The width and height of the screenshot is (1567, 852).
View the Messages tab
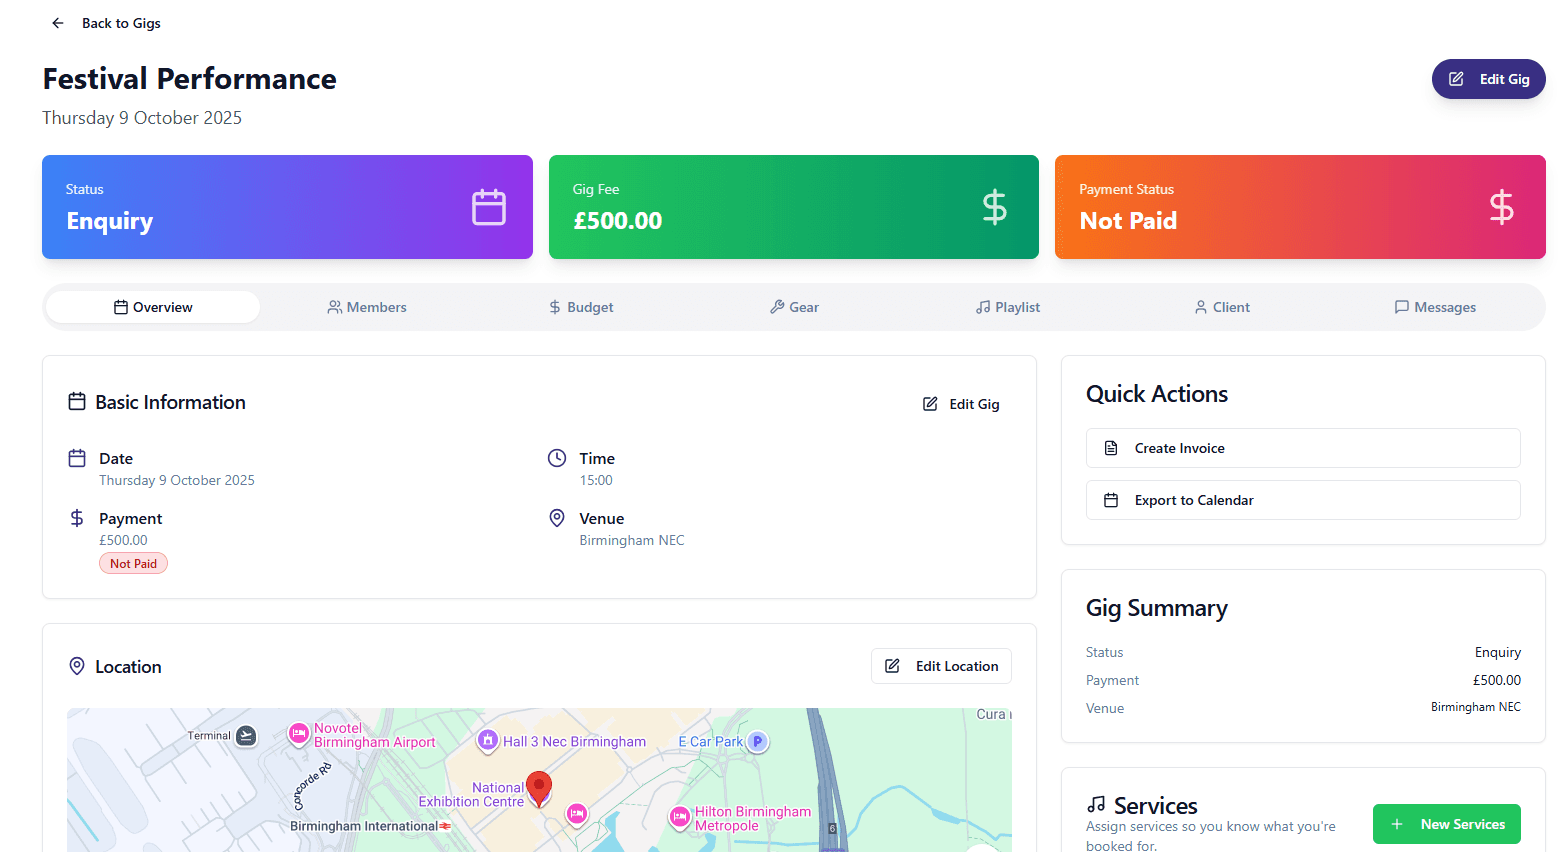pyautogui.click(x=1435, y=307)
